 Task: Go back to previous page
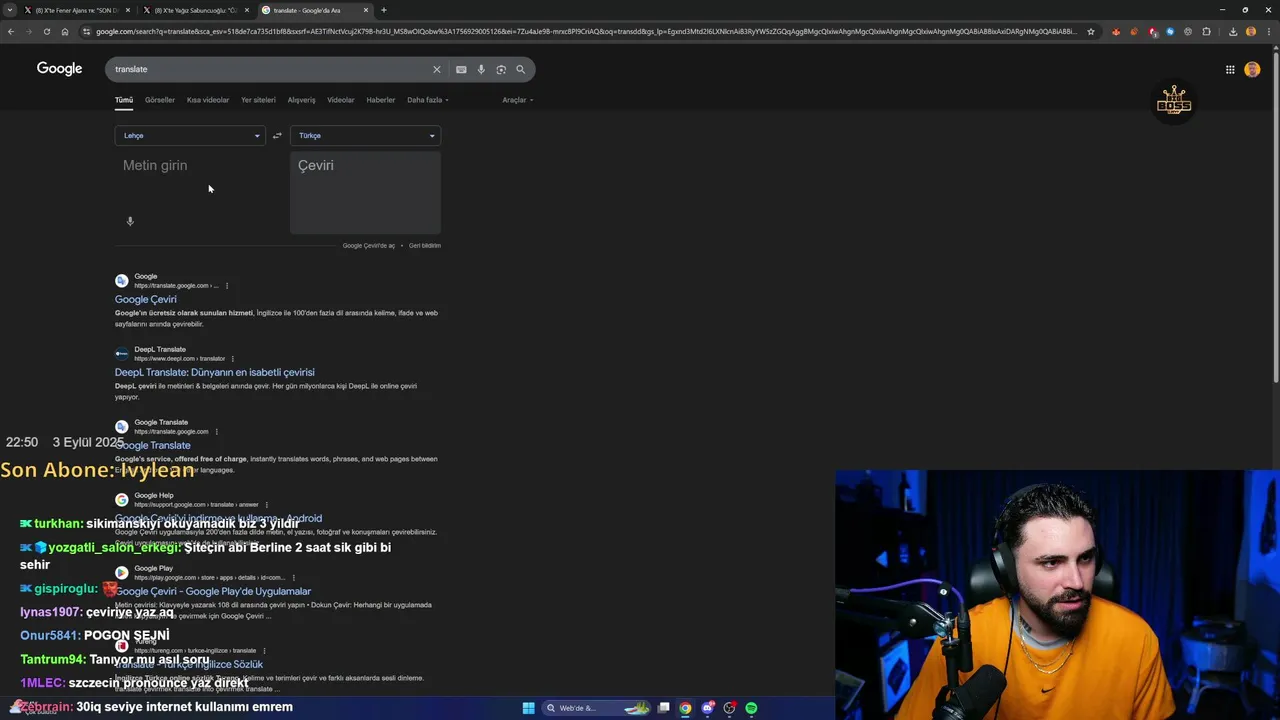[x=11, y=31]
